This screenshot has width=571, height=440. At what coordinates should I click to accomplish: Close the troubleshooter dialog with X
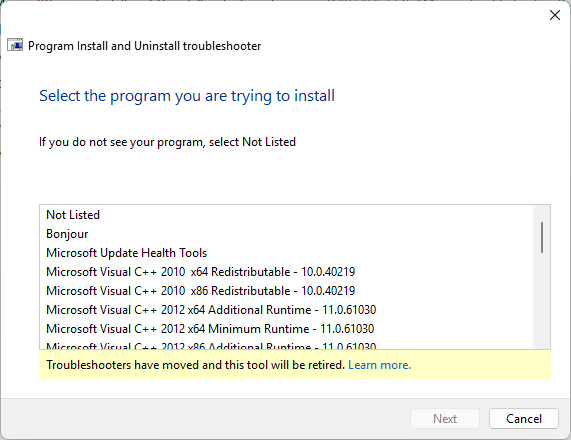tap(555, 15)
